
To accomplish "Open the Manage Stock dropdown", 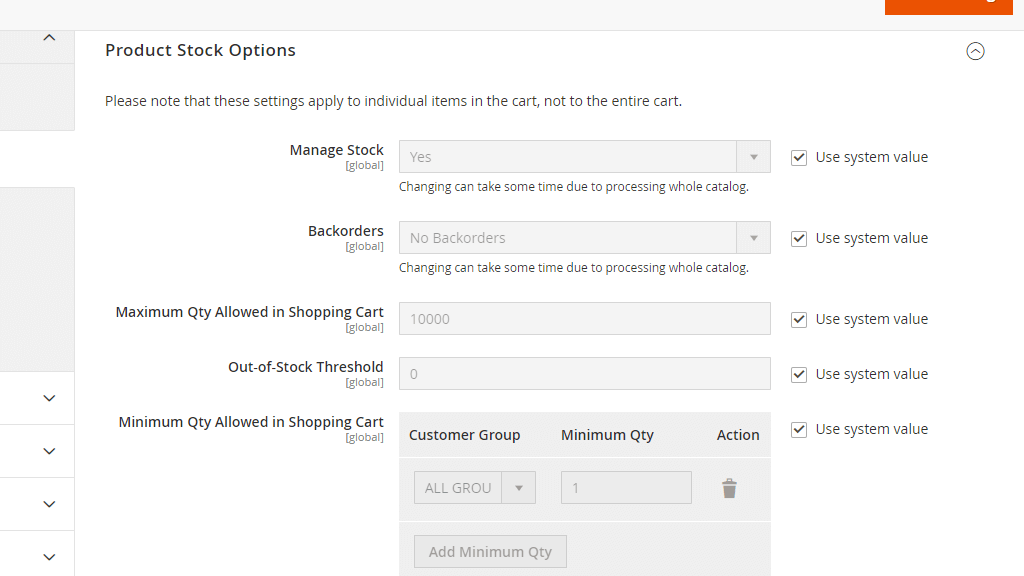I will [x=584, y=157].
